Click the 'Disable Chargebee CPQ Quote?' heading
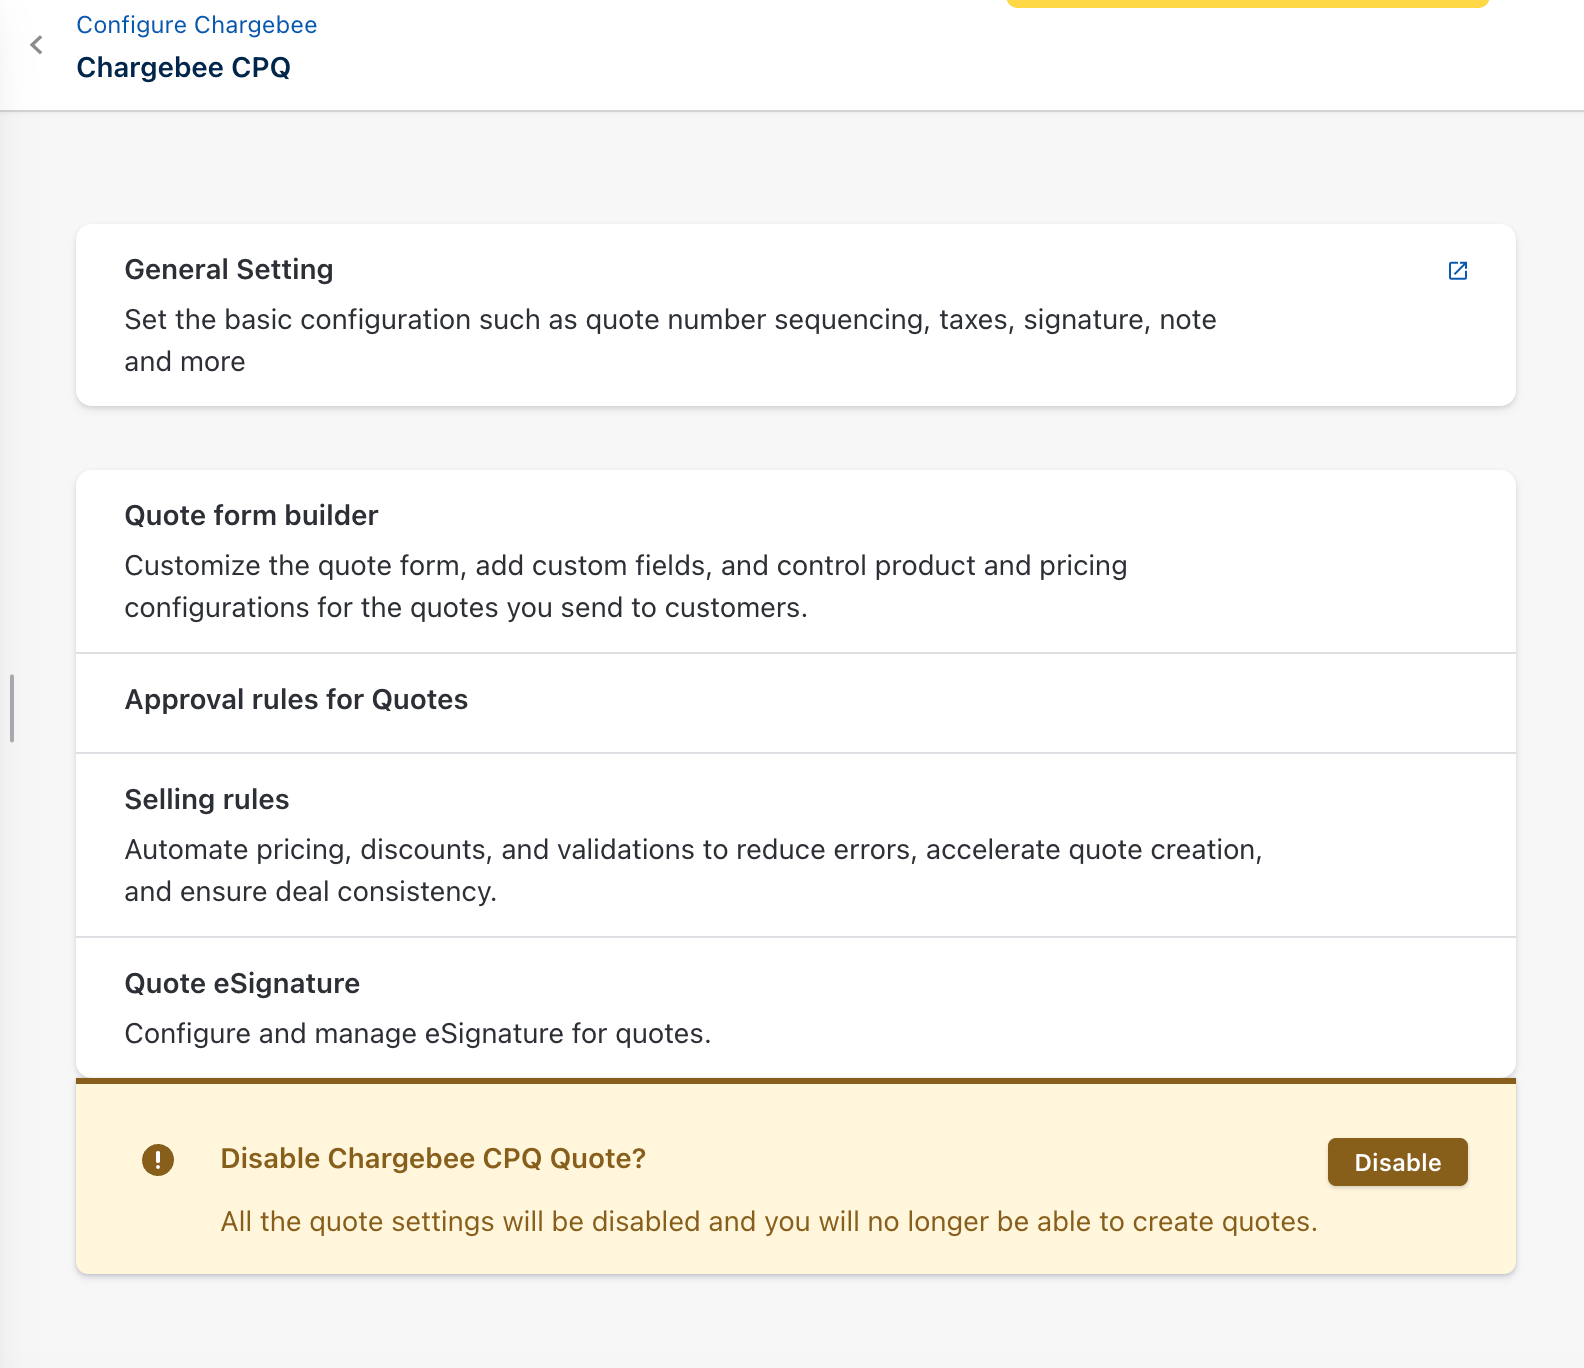The height and width of the screenshot is (1368, 1584). (433, 1158)
